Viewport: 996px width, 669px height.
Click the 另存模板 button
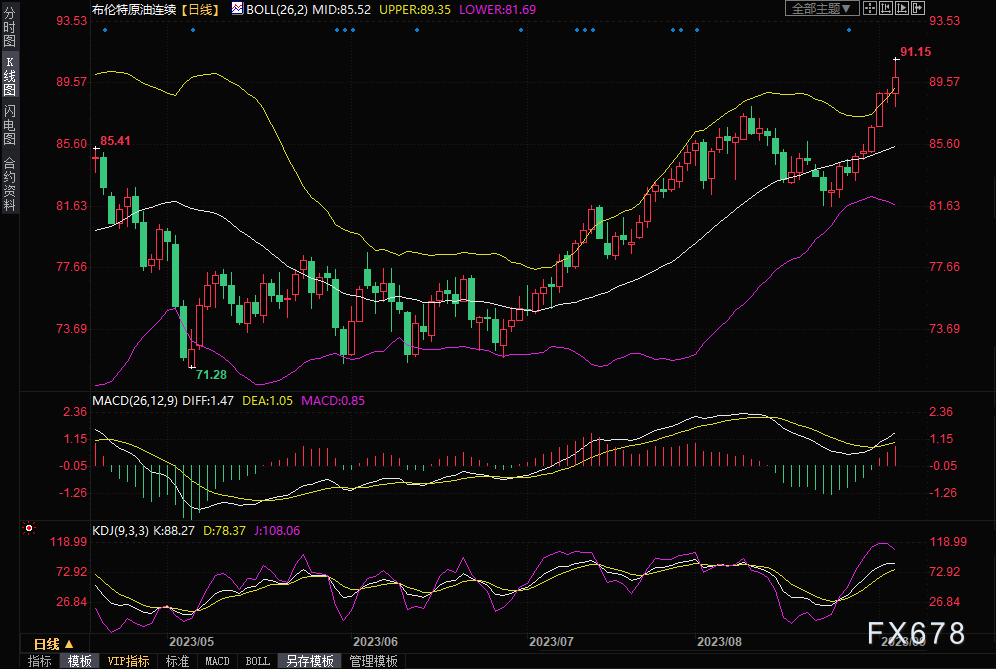[x=310, y=661]
